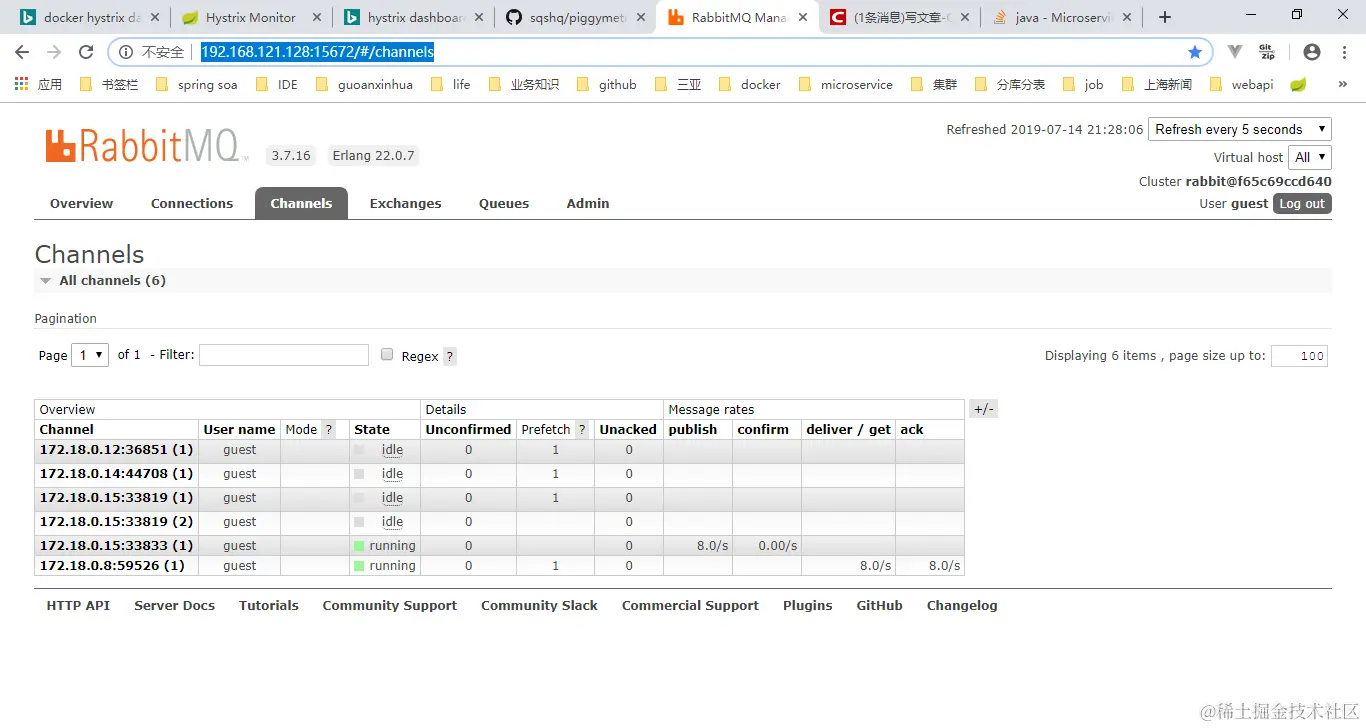The height and width of the screenshot is (728, 1366).
Task: Sort by the Channel column header
Action: tap(67, 430)
